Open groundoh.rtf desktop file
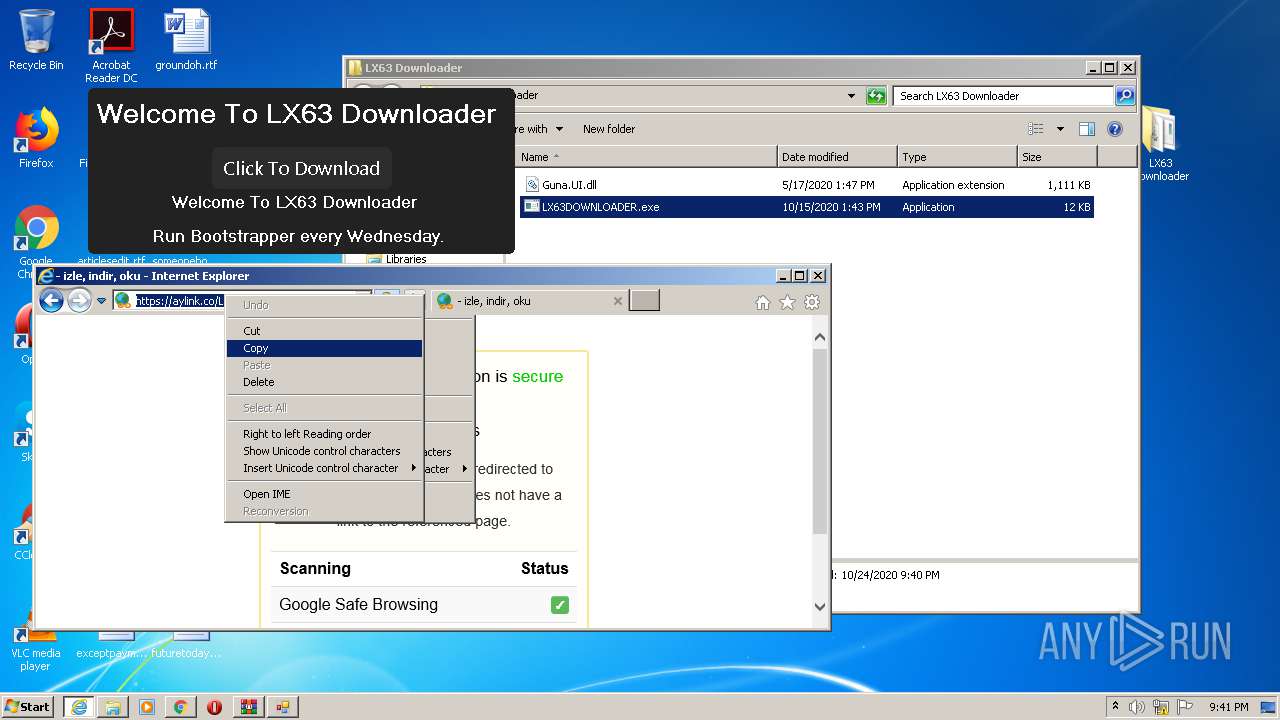The image size is (1280, 720). coord(186,40)
